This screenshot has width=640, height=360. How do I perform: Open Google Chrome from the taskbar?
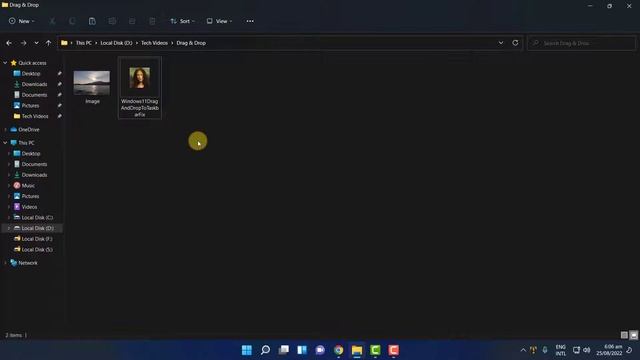tap(338, 350)
